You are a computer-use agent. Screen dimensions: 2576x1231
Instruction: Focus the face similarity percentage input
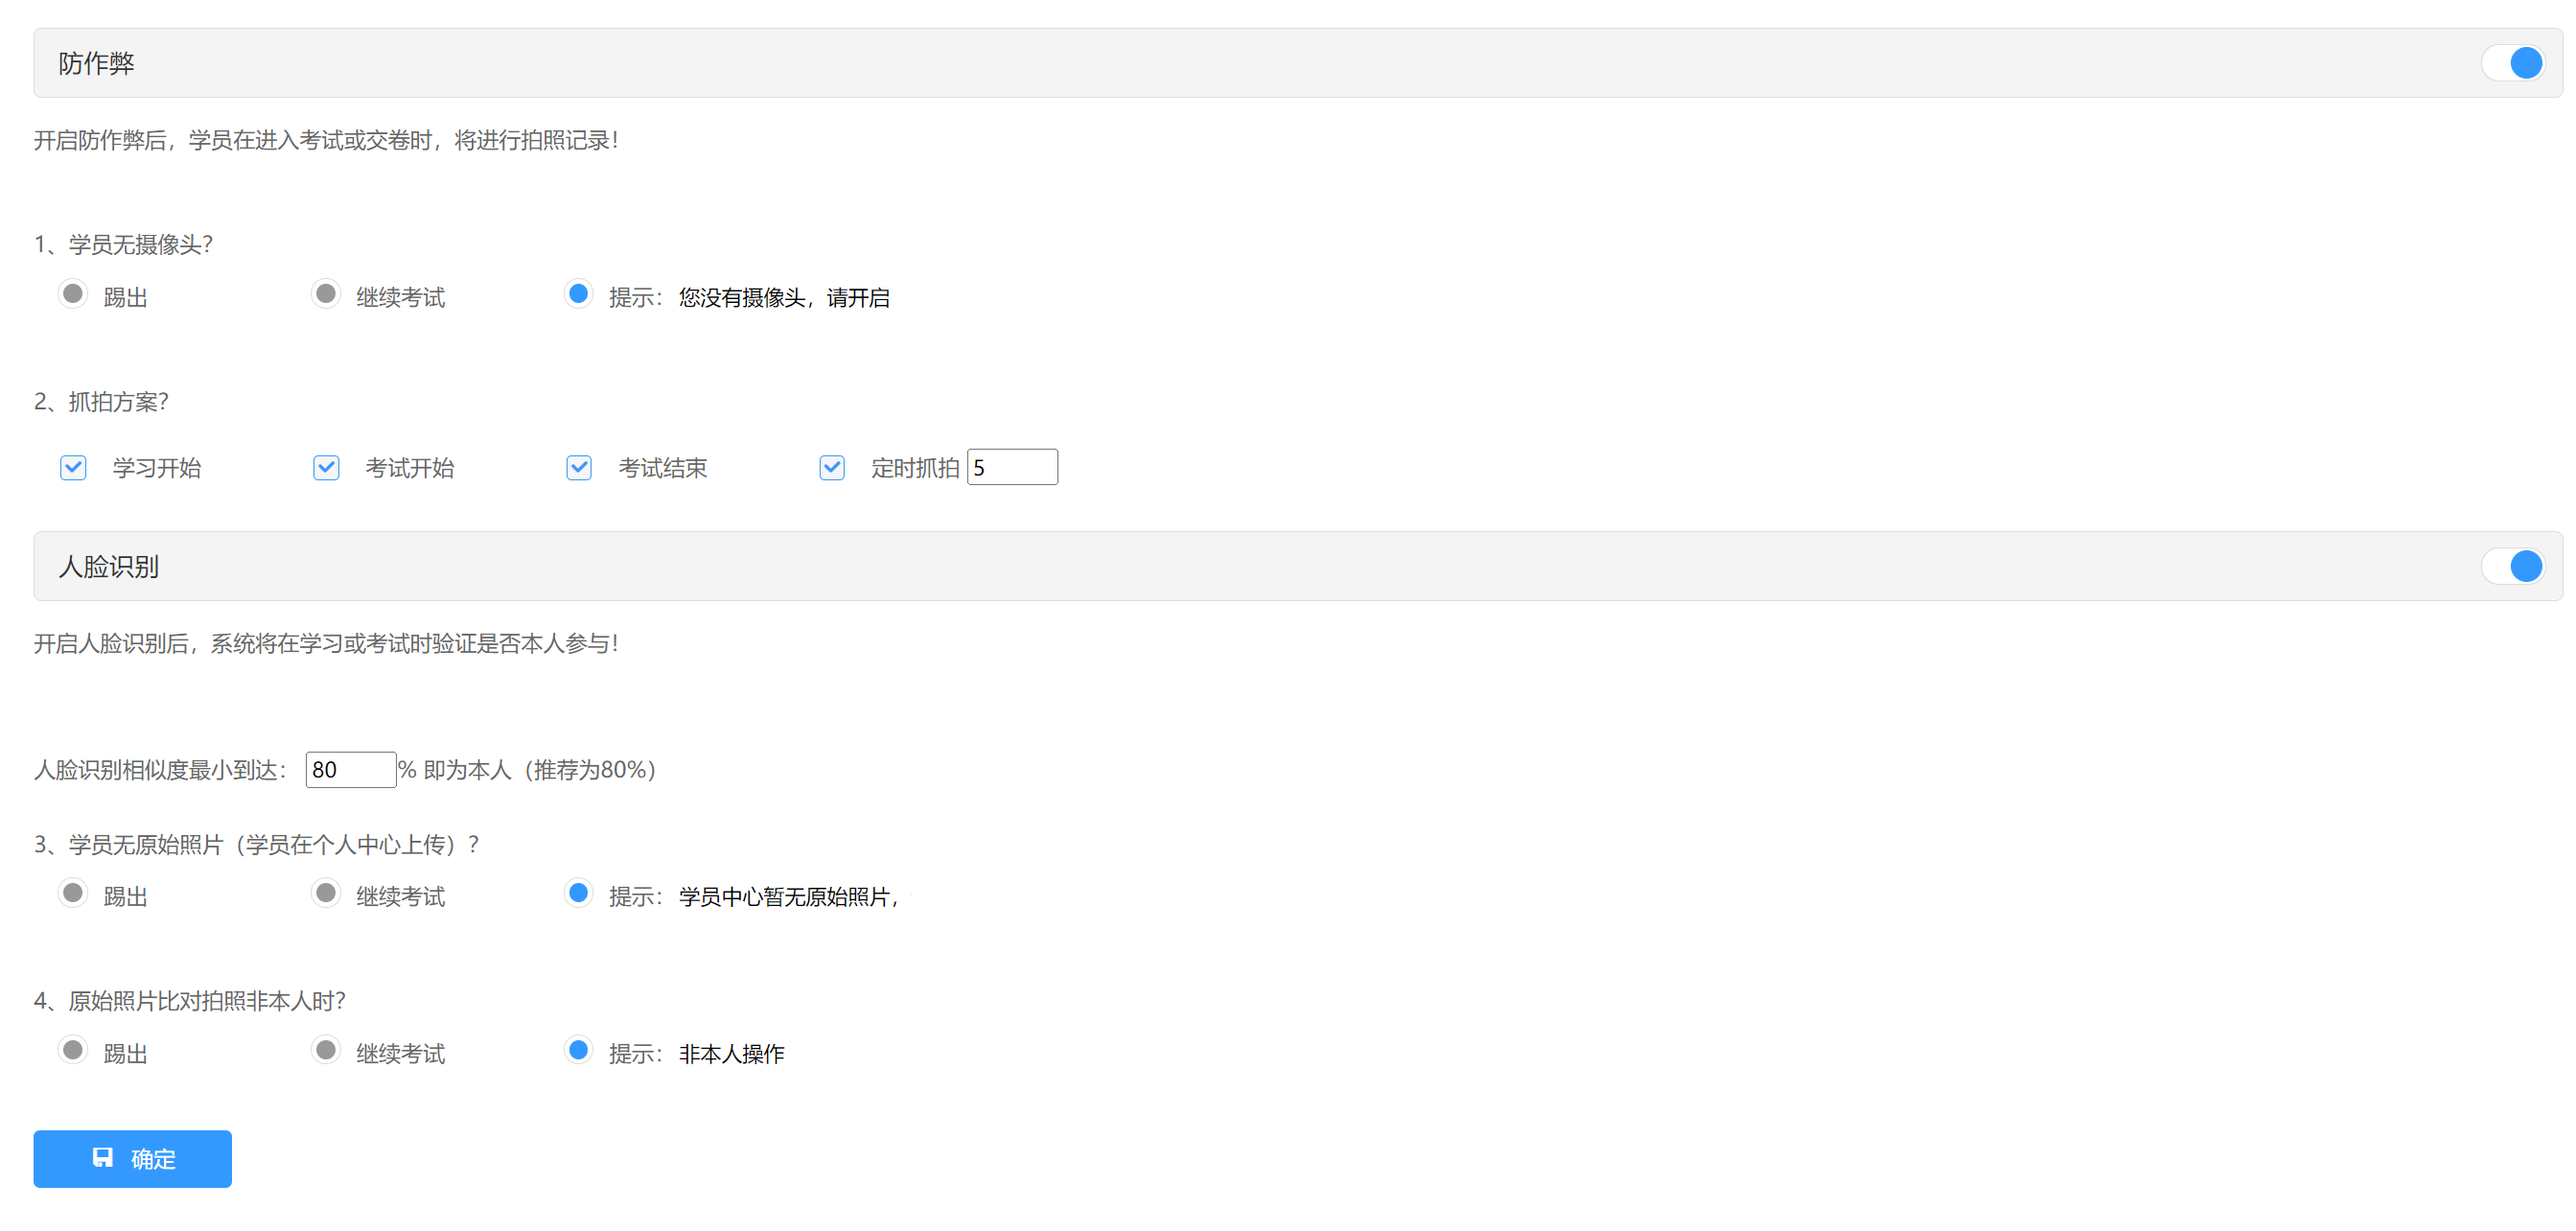[351, 770]
